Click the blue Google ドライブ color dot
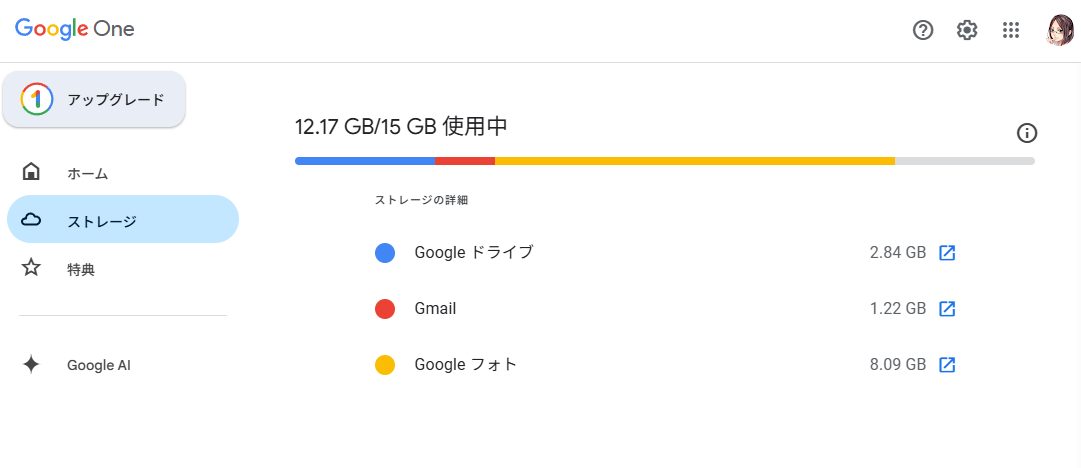The image size is (1081, 468). click(385, 253)
